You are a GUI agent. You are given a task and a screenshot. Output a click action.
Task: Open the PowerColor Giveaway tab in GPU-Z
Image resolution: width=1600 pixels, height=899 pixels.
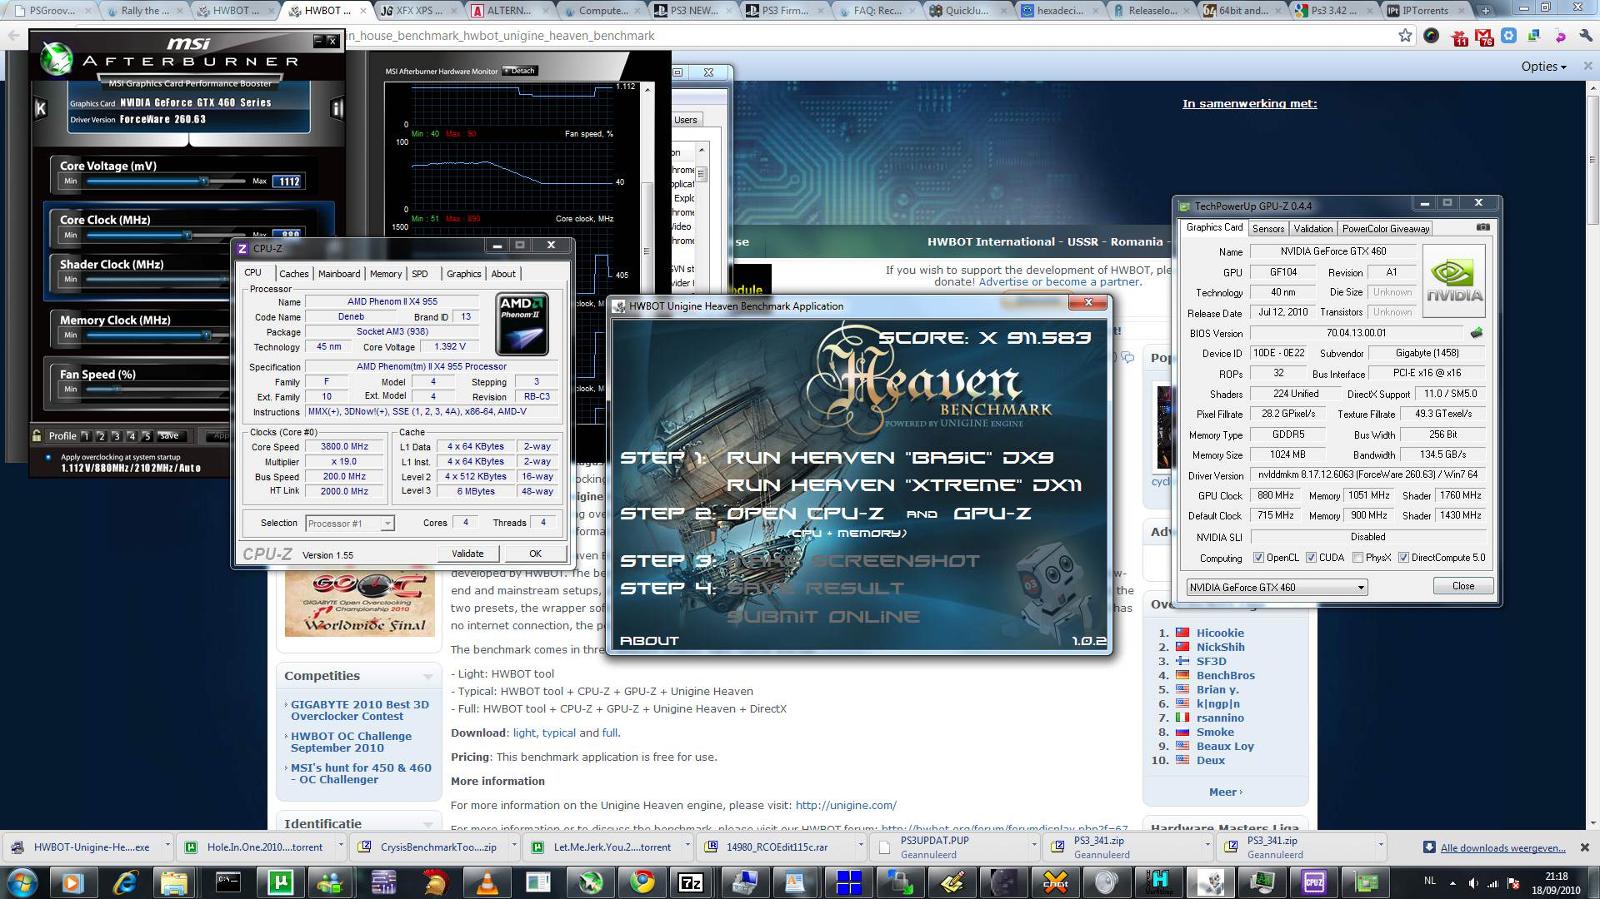click(x=1386, y=228)
